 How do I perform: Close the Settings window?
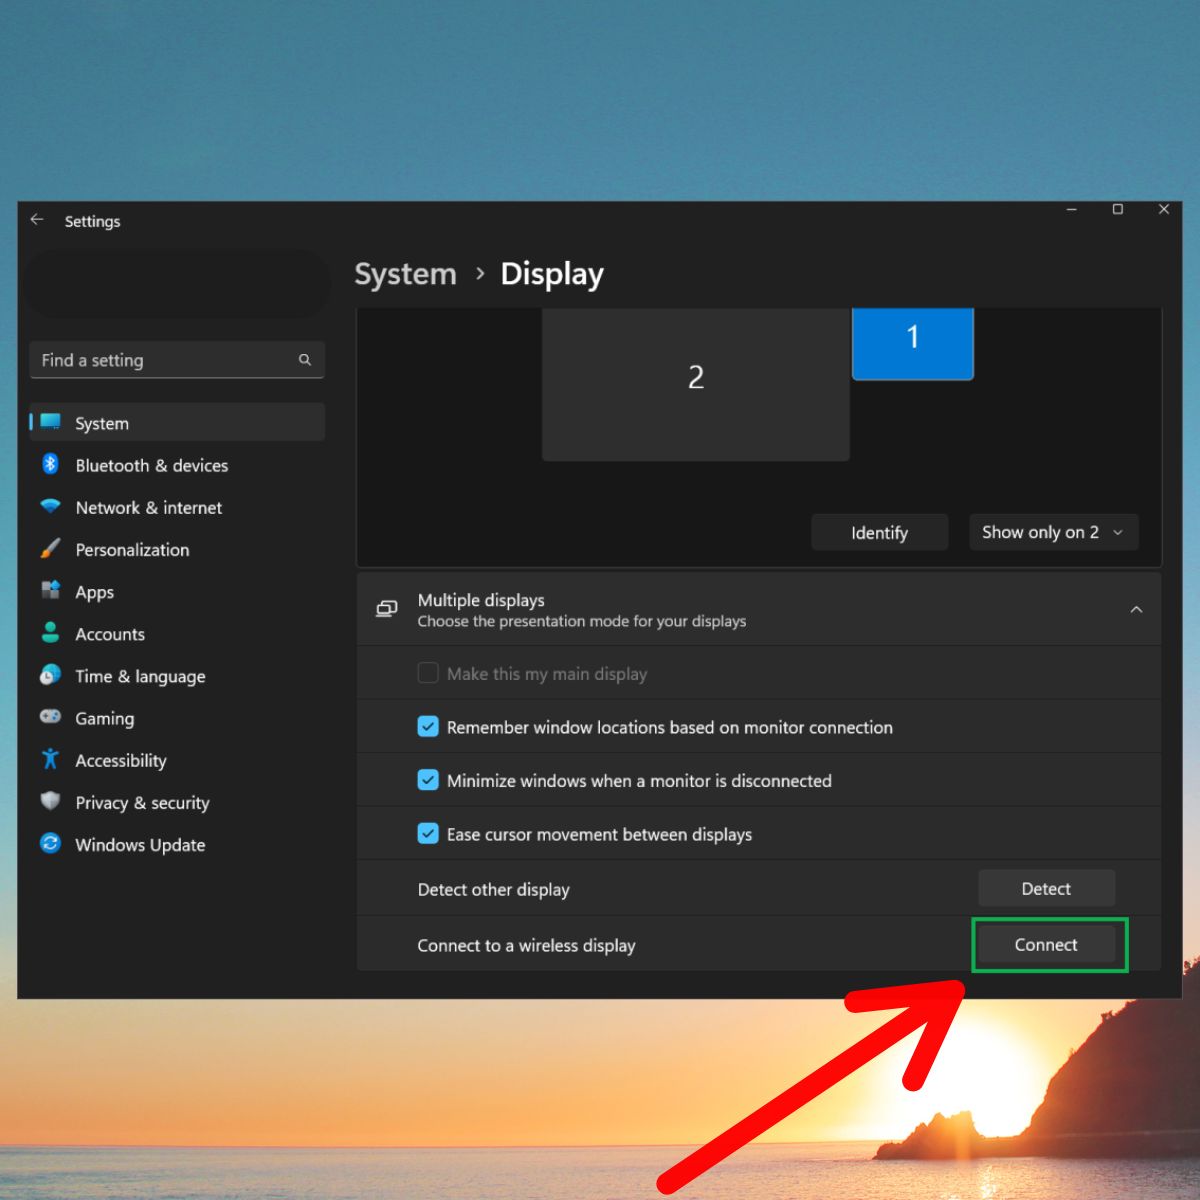[x=1163, y=210]
